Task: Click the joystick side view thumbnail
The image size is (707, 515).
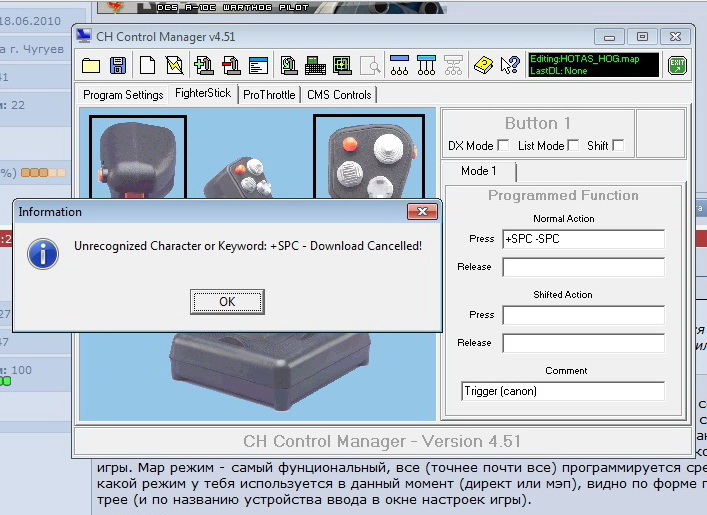Action: pyautogui.click(x=138, y=156)
